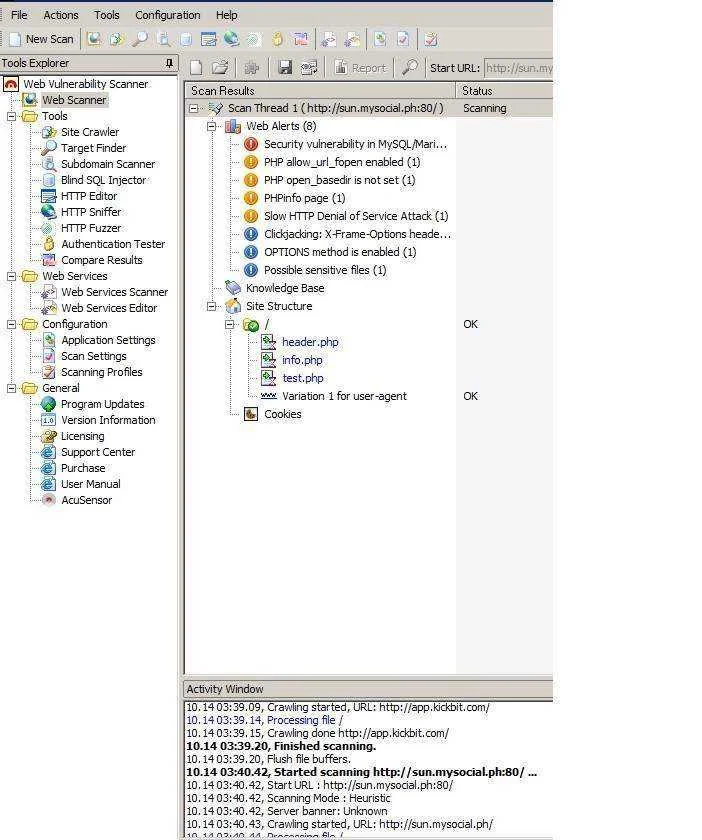Collapse the root / folder node
702x840 pixels.
click(229, 324)
